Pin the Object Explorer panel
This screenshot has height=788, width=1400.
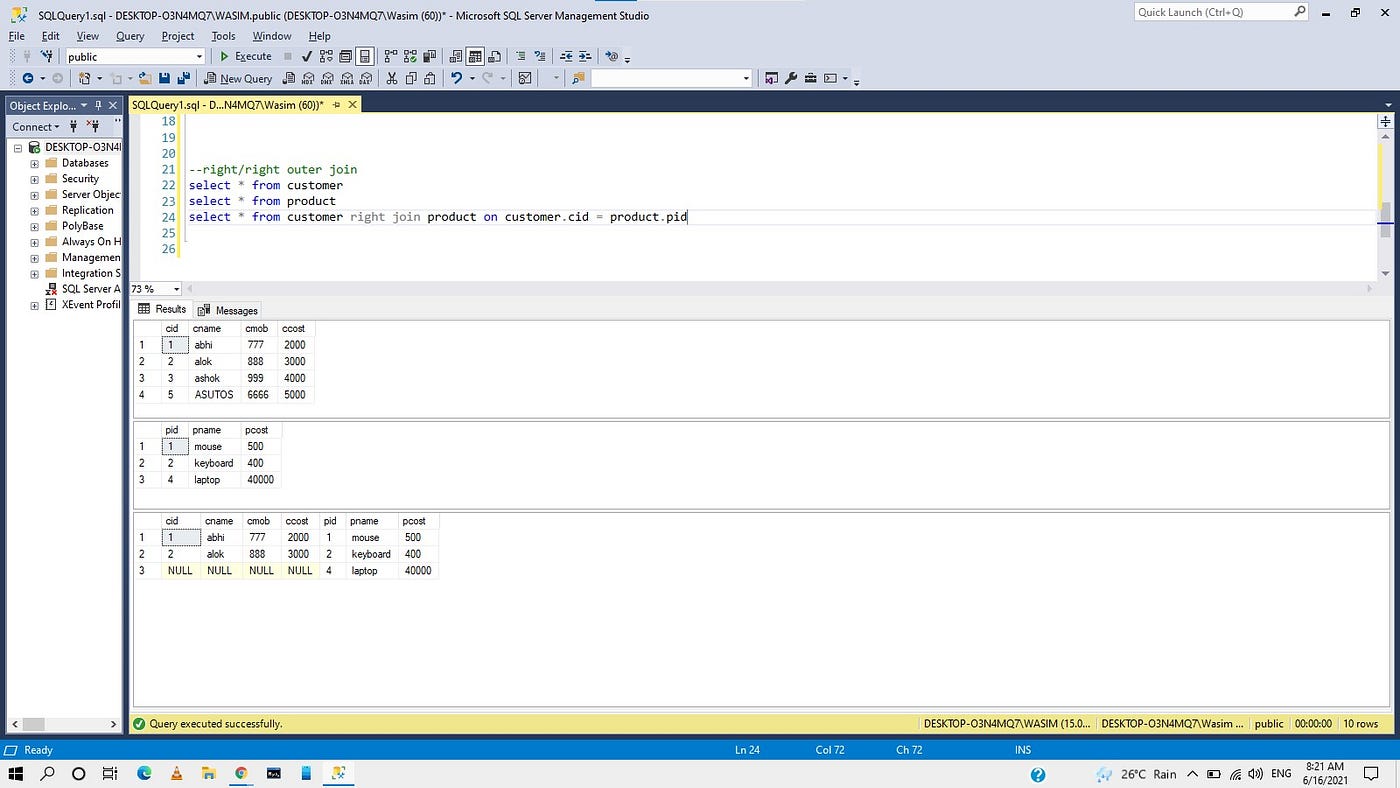pos(99,105)
